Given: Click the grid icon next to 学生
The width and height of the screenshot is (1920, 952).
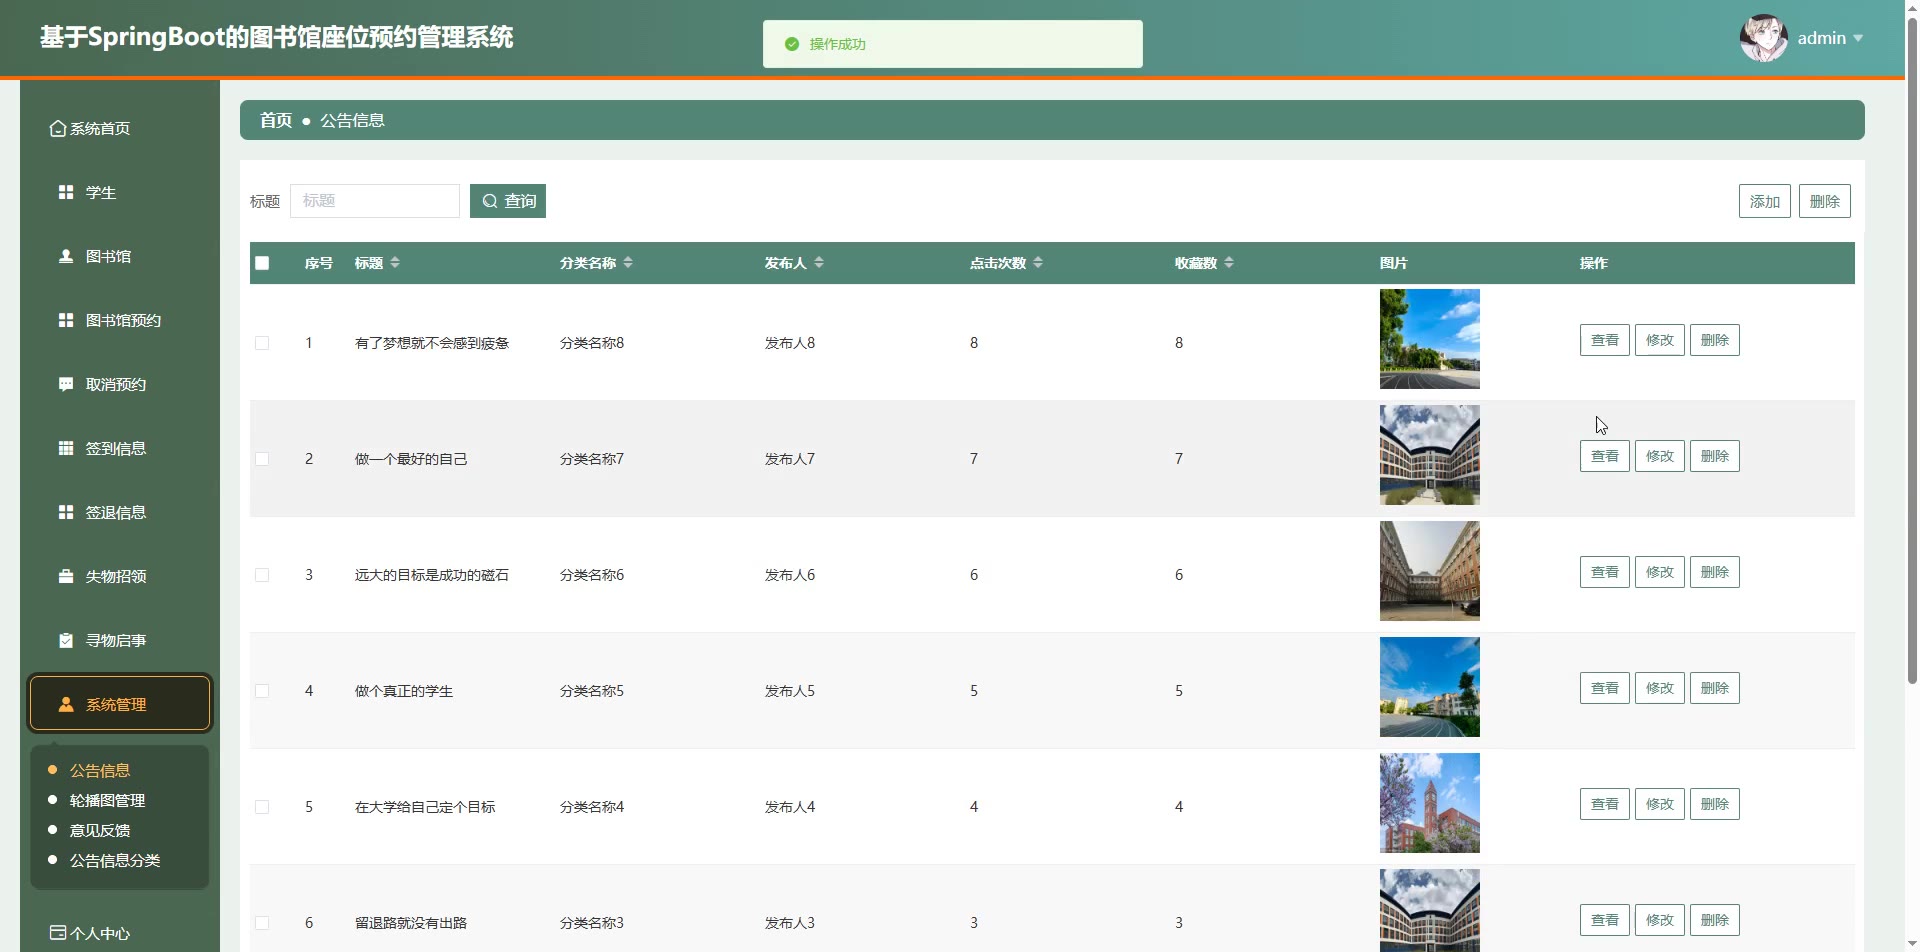Looking at the screenshot, I should (x=66, y=192).
